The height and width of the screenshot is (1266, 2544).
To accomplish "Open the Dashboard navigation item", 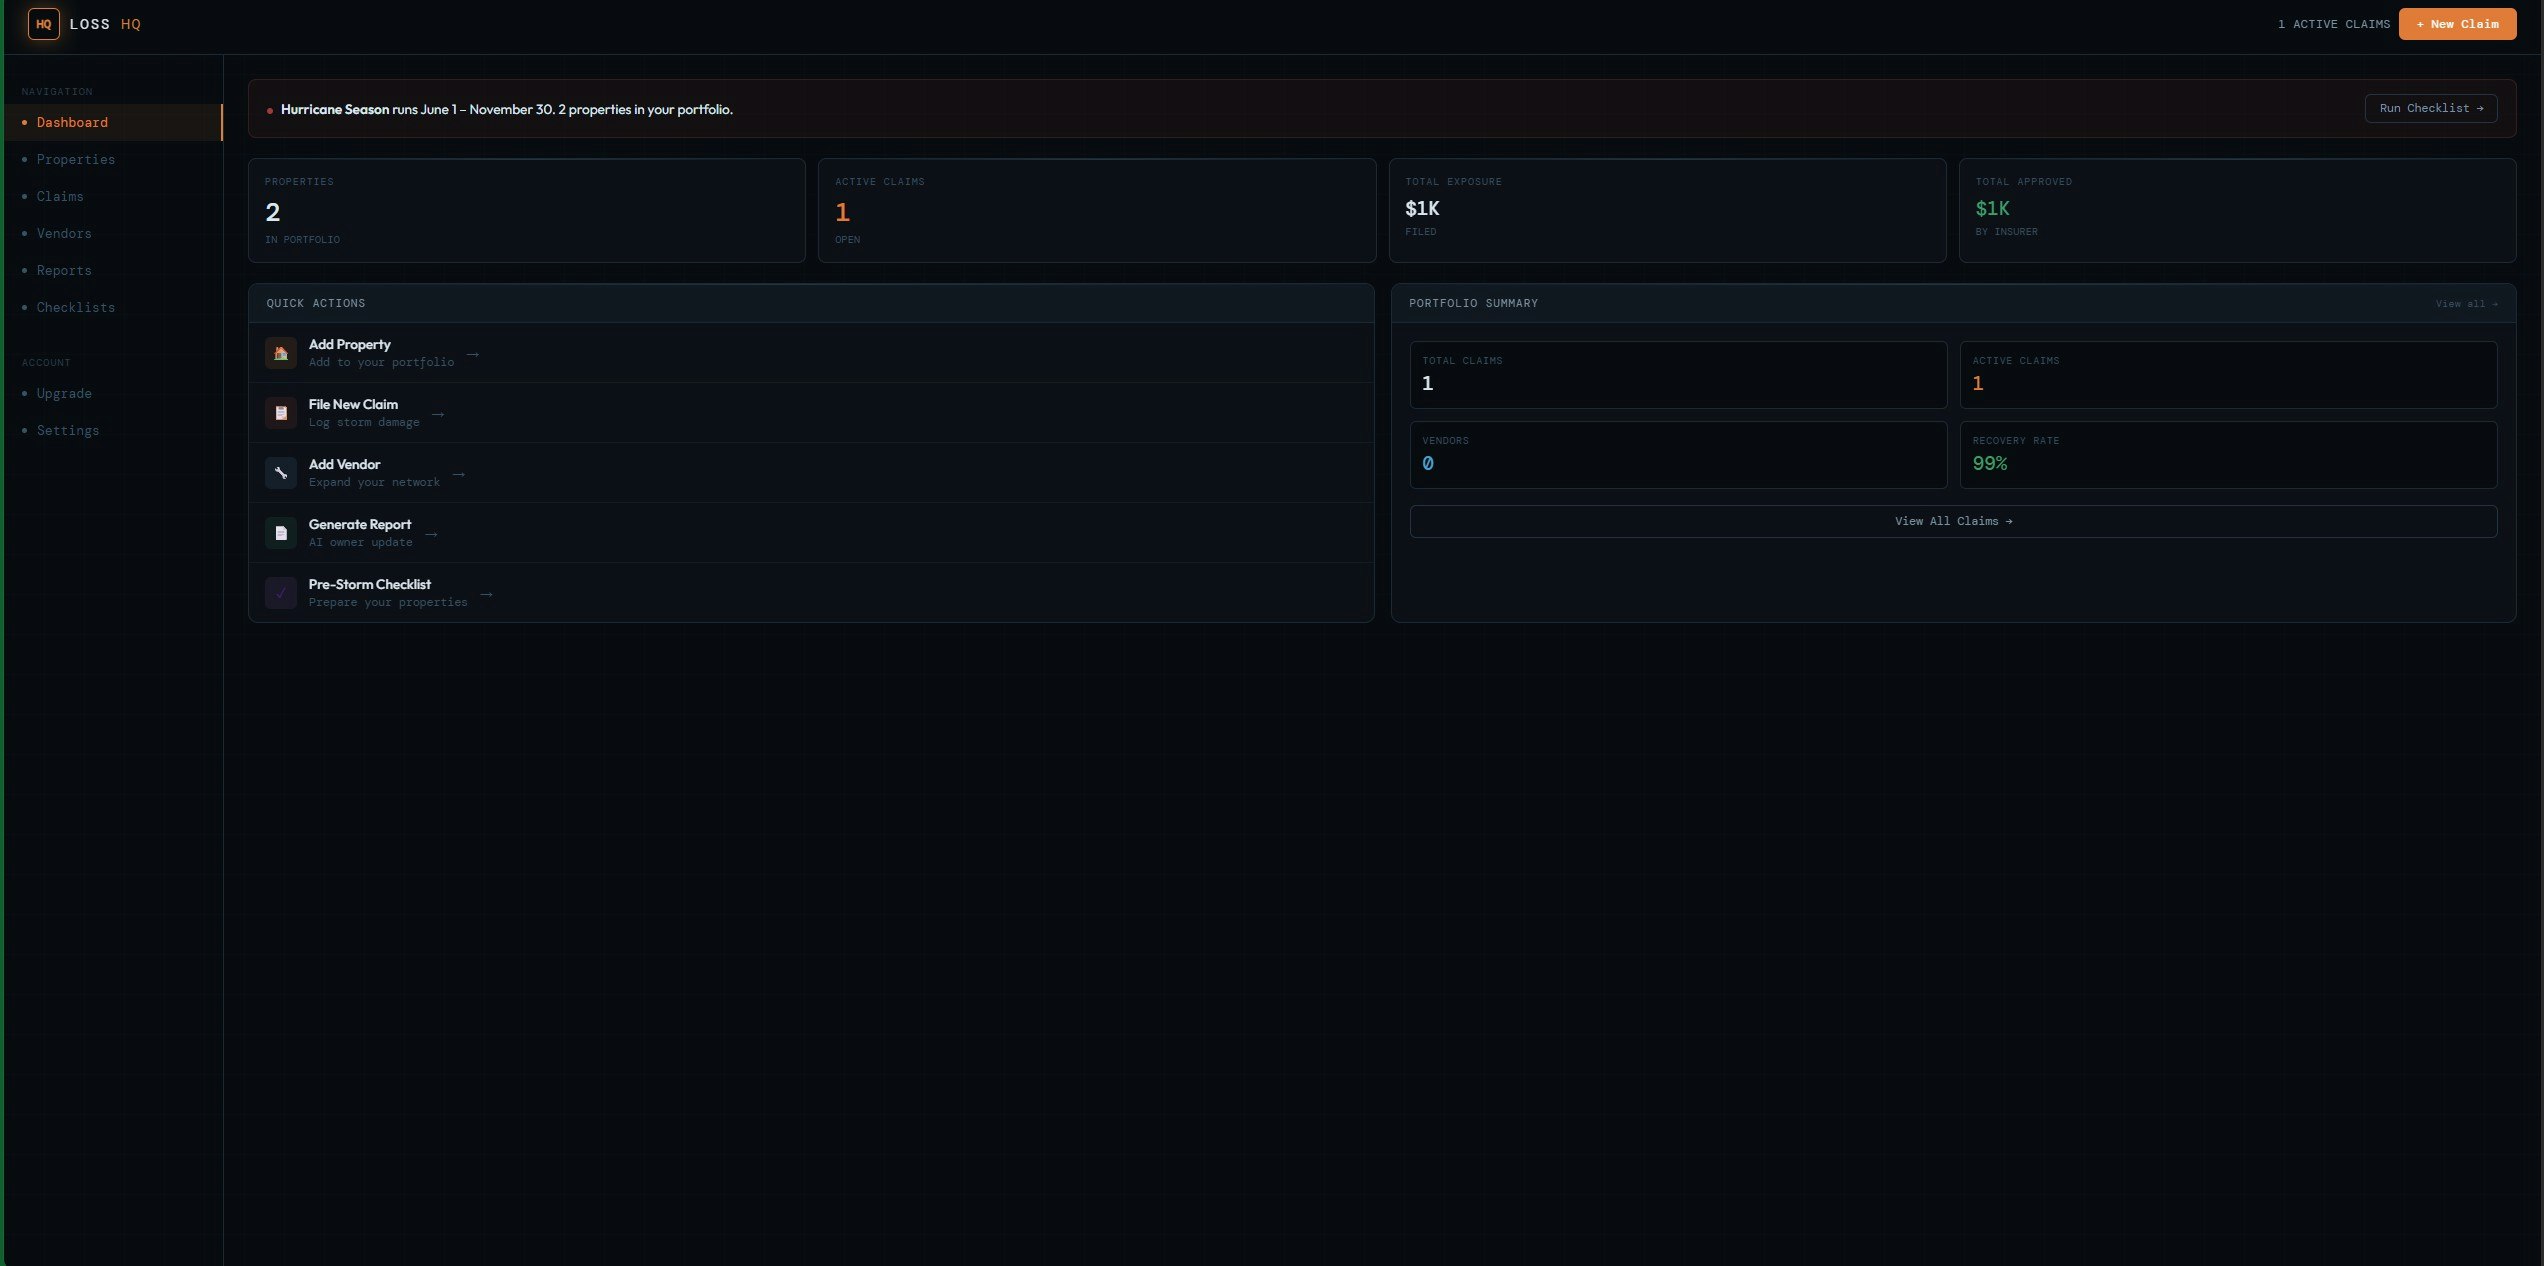I will click(x=112, y=122).
